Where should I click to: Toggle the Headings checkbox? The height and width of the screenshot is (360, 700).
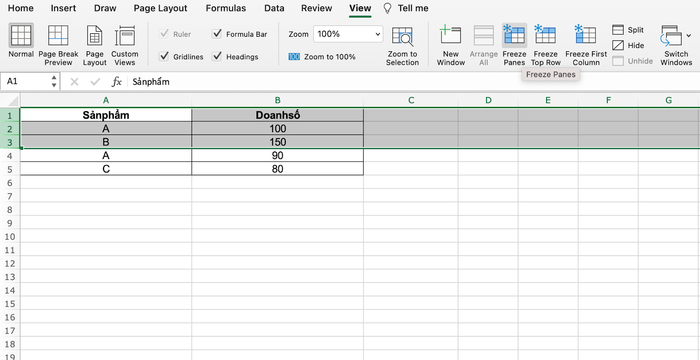[x=217, y=57]
